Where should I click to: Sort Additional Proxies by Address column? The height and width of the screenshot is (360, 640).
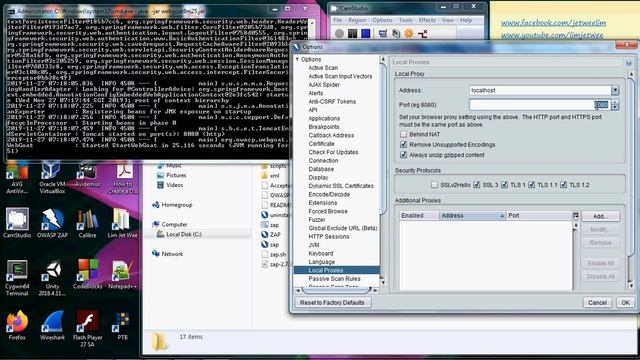[472, 216]
